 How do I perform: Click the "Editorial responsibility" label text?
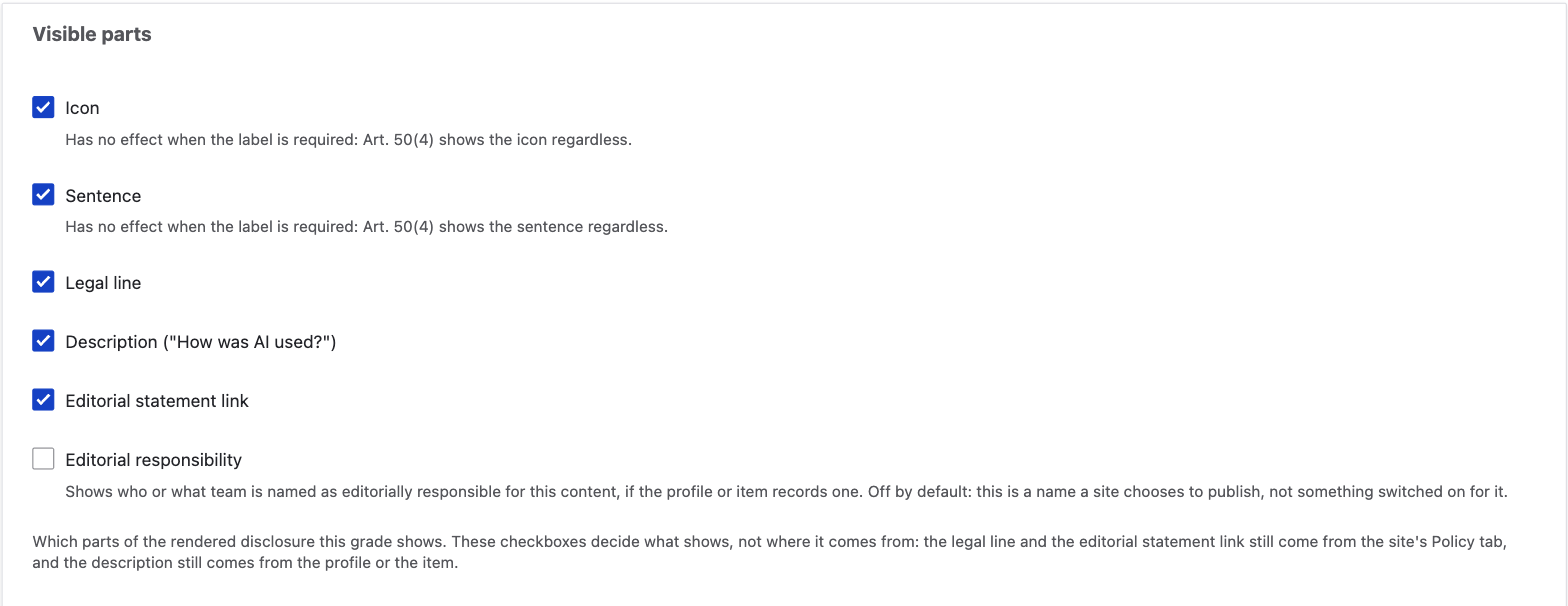pyautogui.click(x=154, y=460)
